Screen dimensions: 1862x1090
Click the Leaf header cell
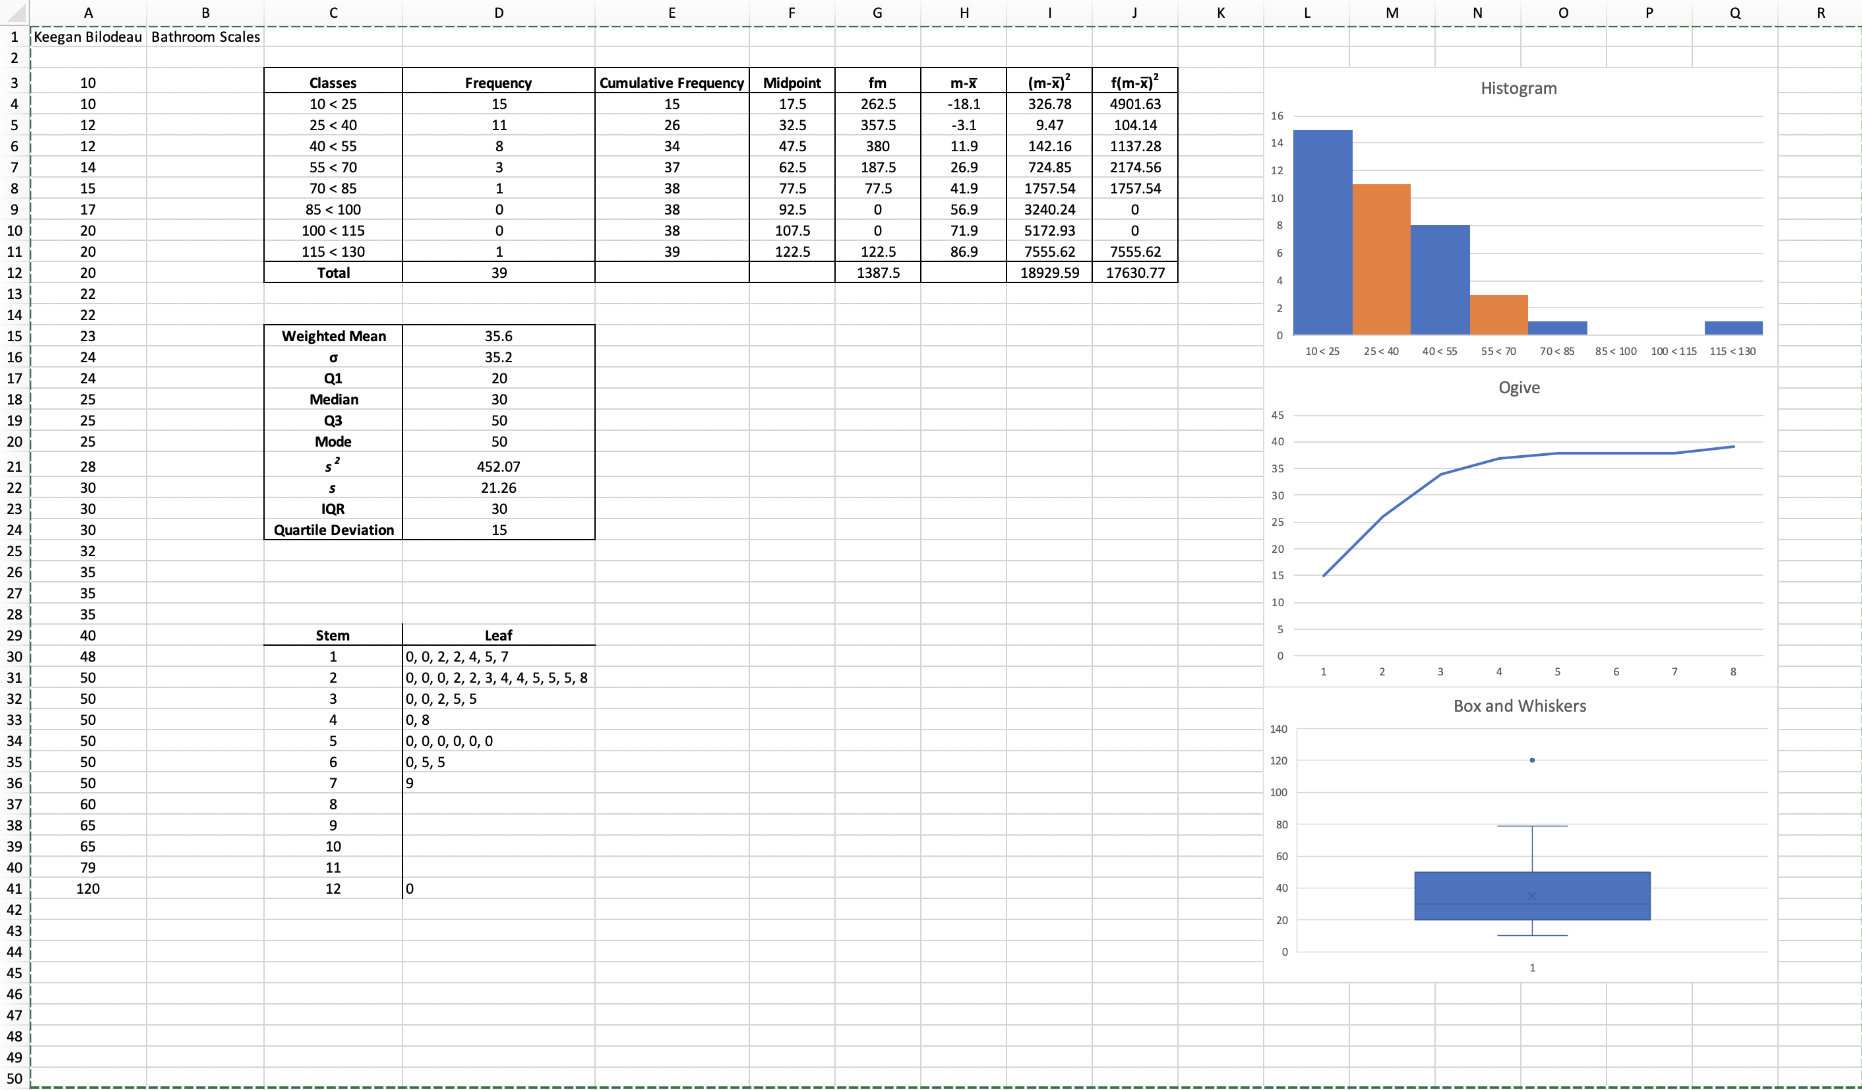(499, 636)
